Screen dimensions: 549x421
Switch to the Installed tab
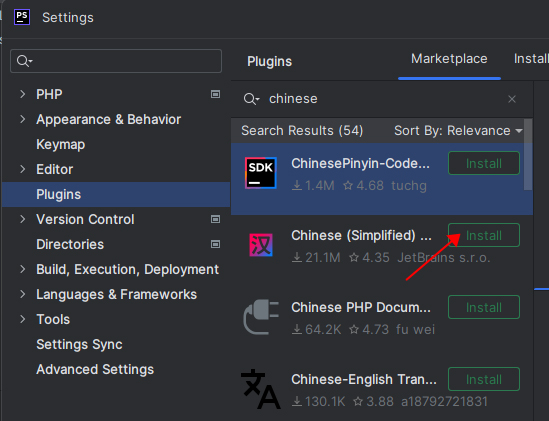click(531, 59)
